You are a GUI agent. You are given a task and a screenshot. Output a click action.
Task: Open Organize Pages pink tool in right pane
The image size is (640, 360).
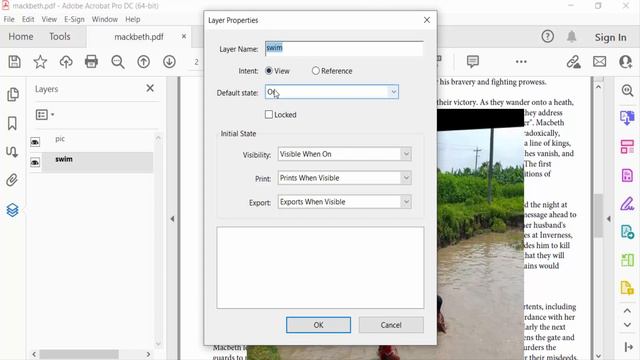[627, 147]
